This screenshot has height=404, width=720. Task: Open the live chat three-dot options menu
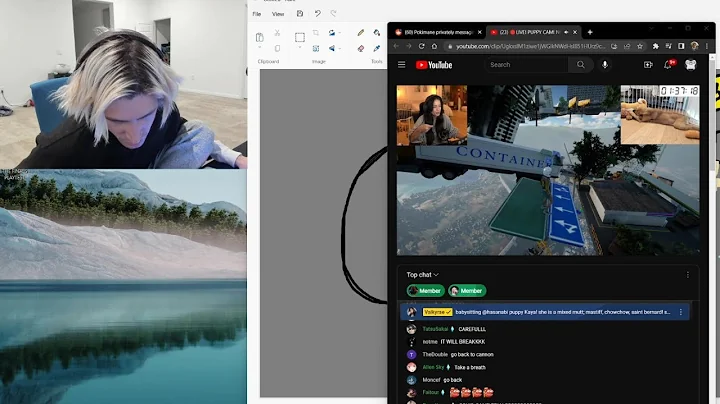(688, 275)
